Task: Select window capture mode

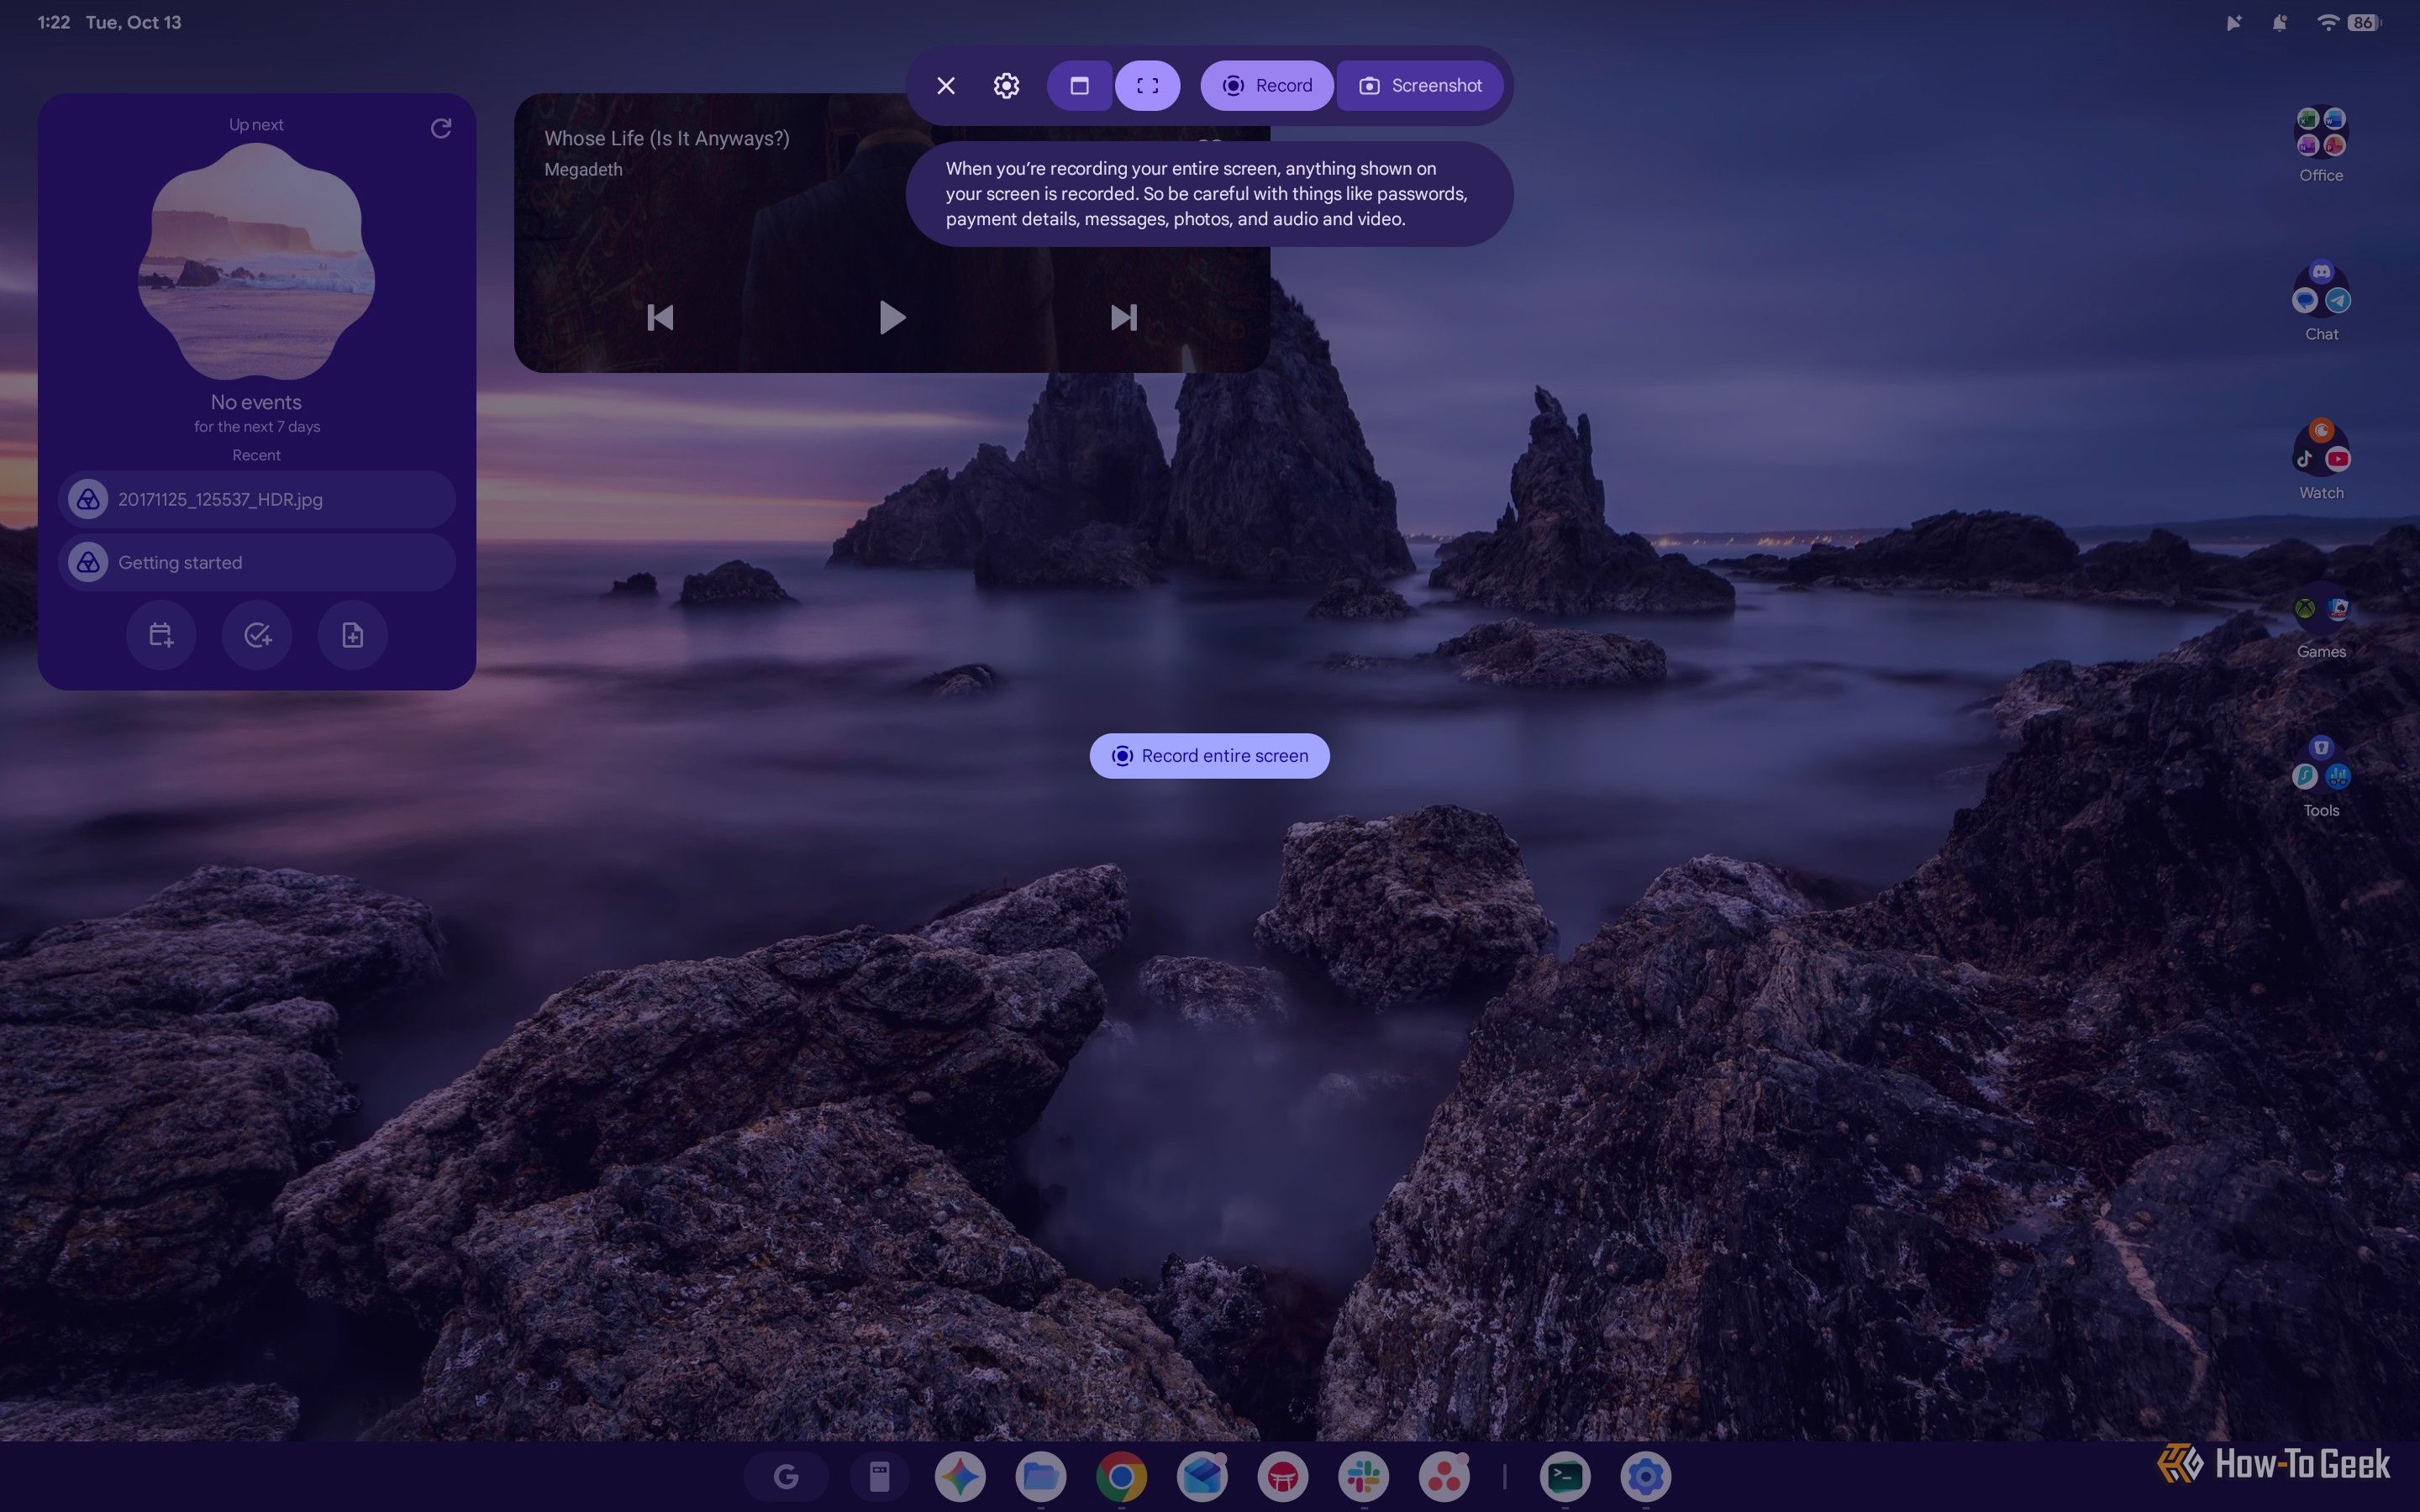Action: 1079,86
